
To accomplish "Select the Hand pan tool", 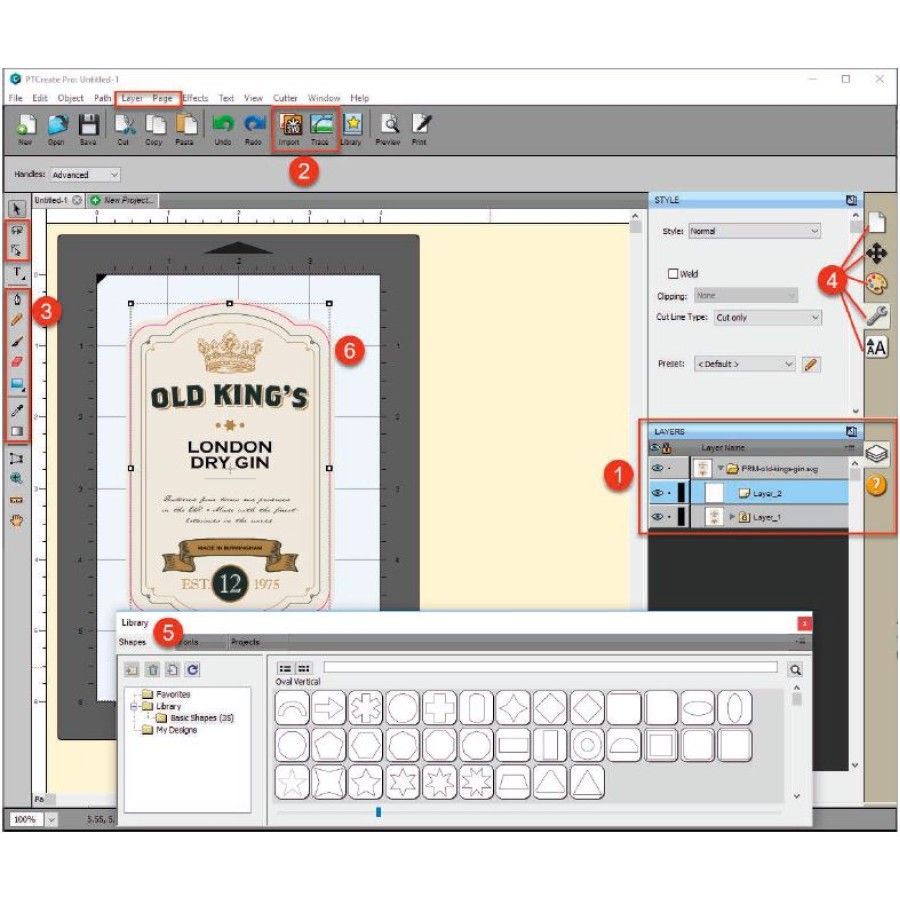I will pyautogui.click(x=18, y=520).
